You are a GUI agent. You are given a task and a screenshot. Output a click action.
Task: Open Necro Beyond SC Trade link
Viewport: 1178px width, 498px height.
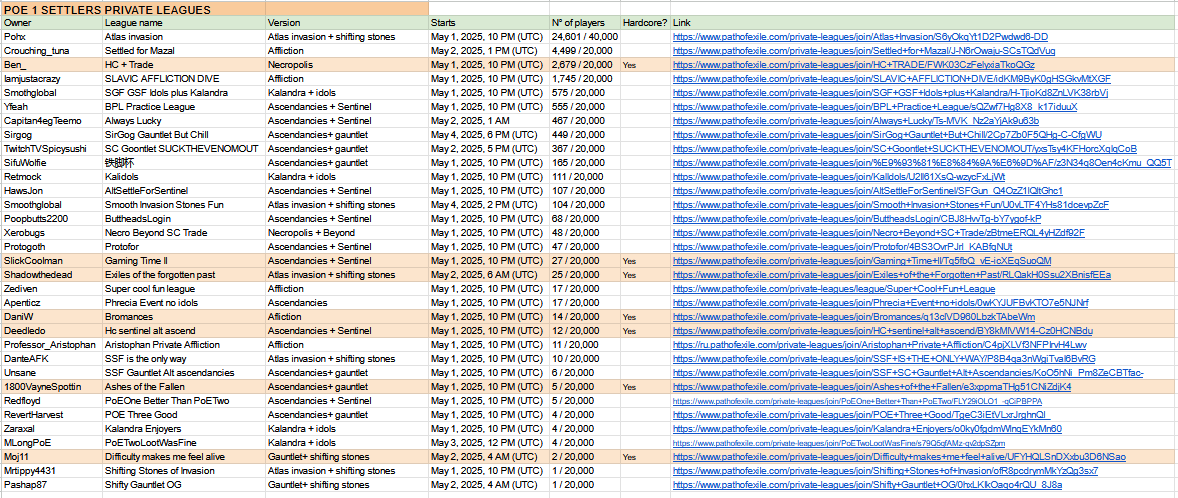[x=879, y=233]
